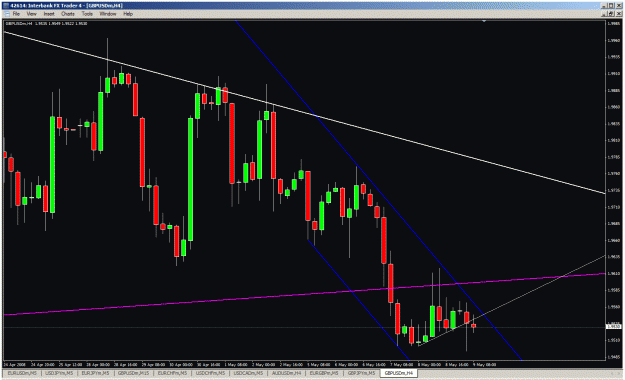
Task: Switch to the GBPUSDm,M15 chart tab
Action: point(133,373)
